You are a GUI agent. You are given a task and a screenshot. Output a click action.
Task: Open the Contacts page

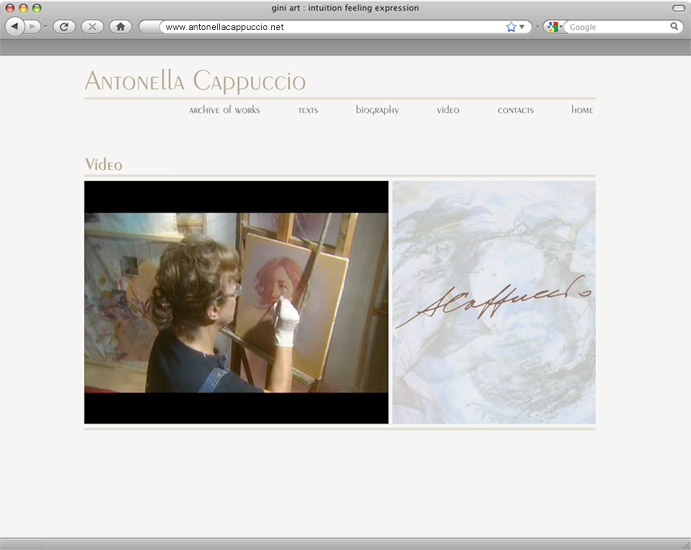(x=515, y=110)
